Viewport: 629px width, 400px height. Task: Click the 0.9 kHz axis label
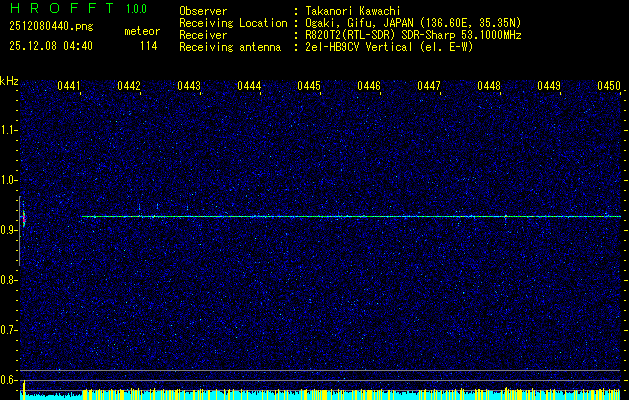8,230
